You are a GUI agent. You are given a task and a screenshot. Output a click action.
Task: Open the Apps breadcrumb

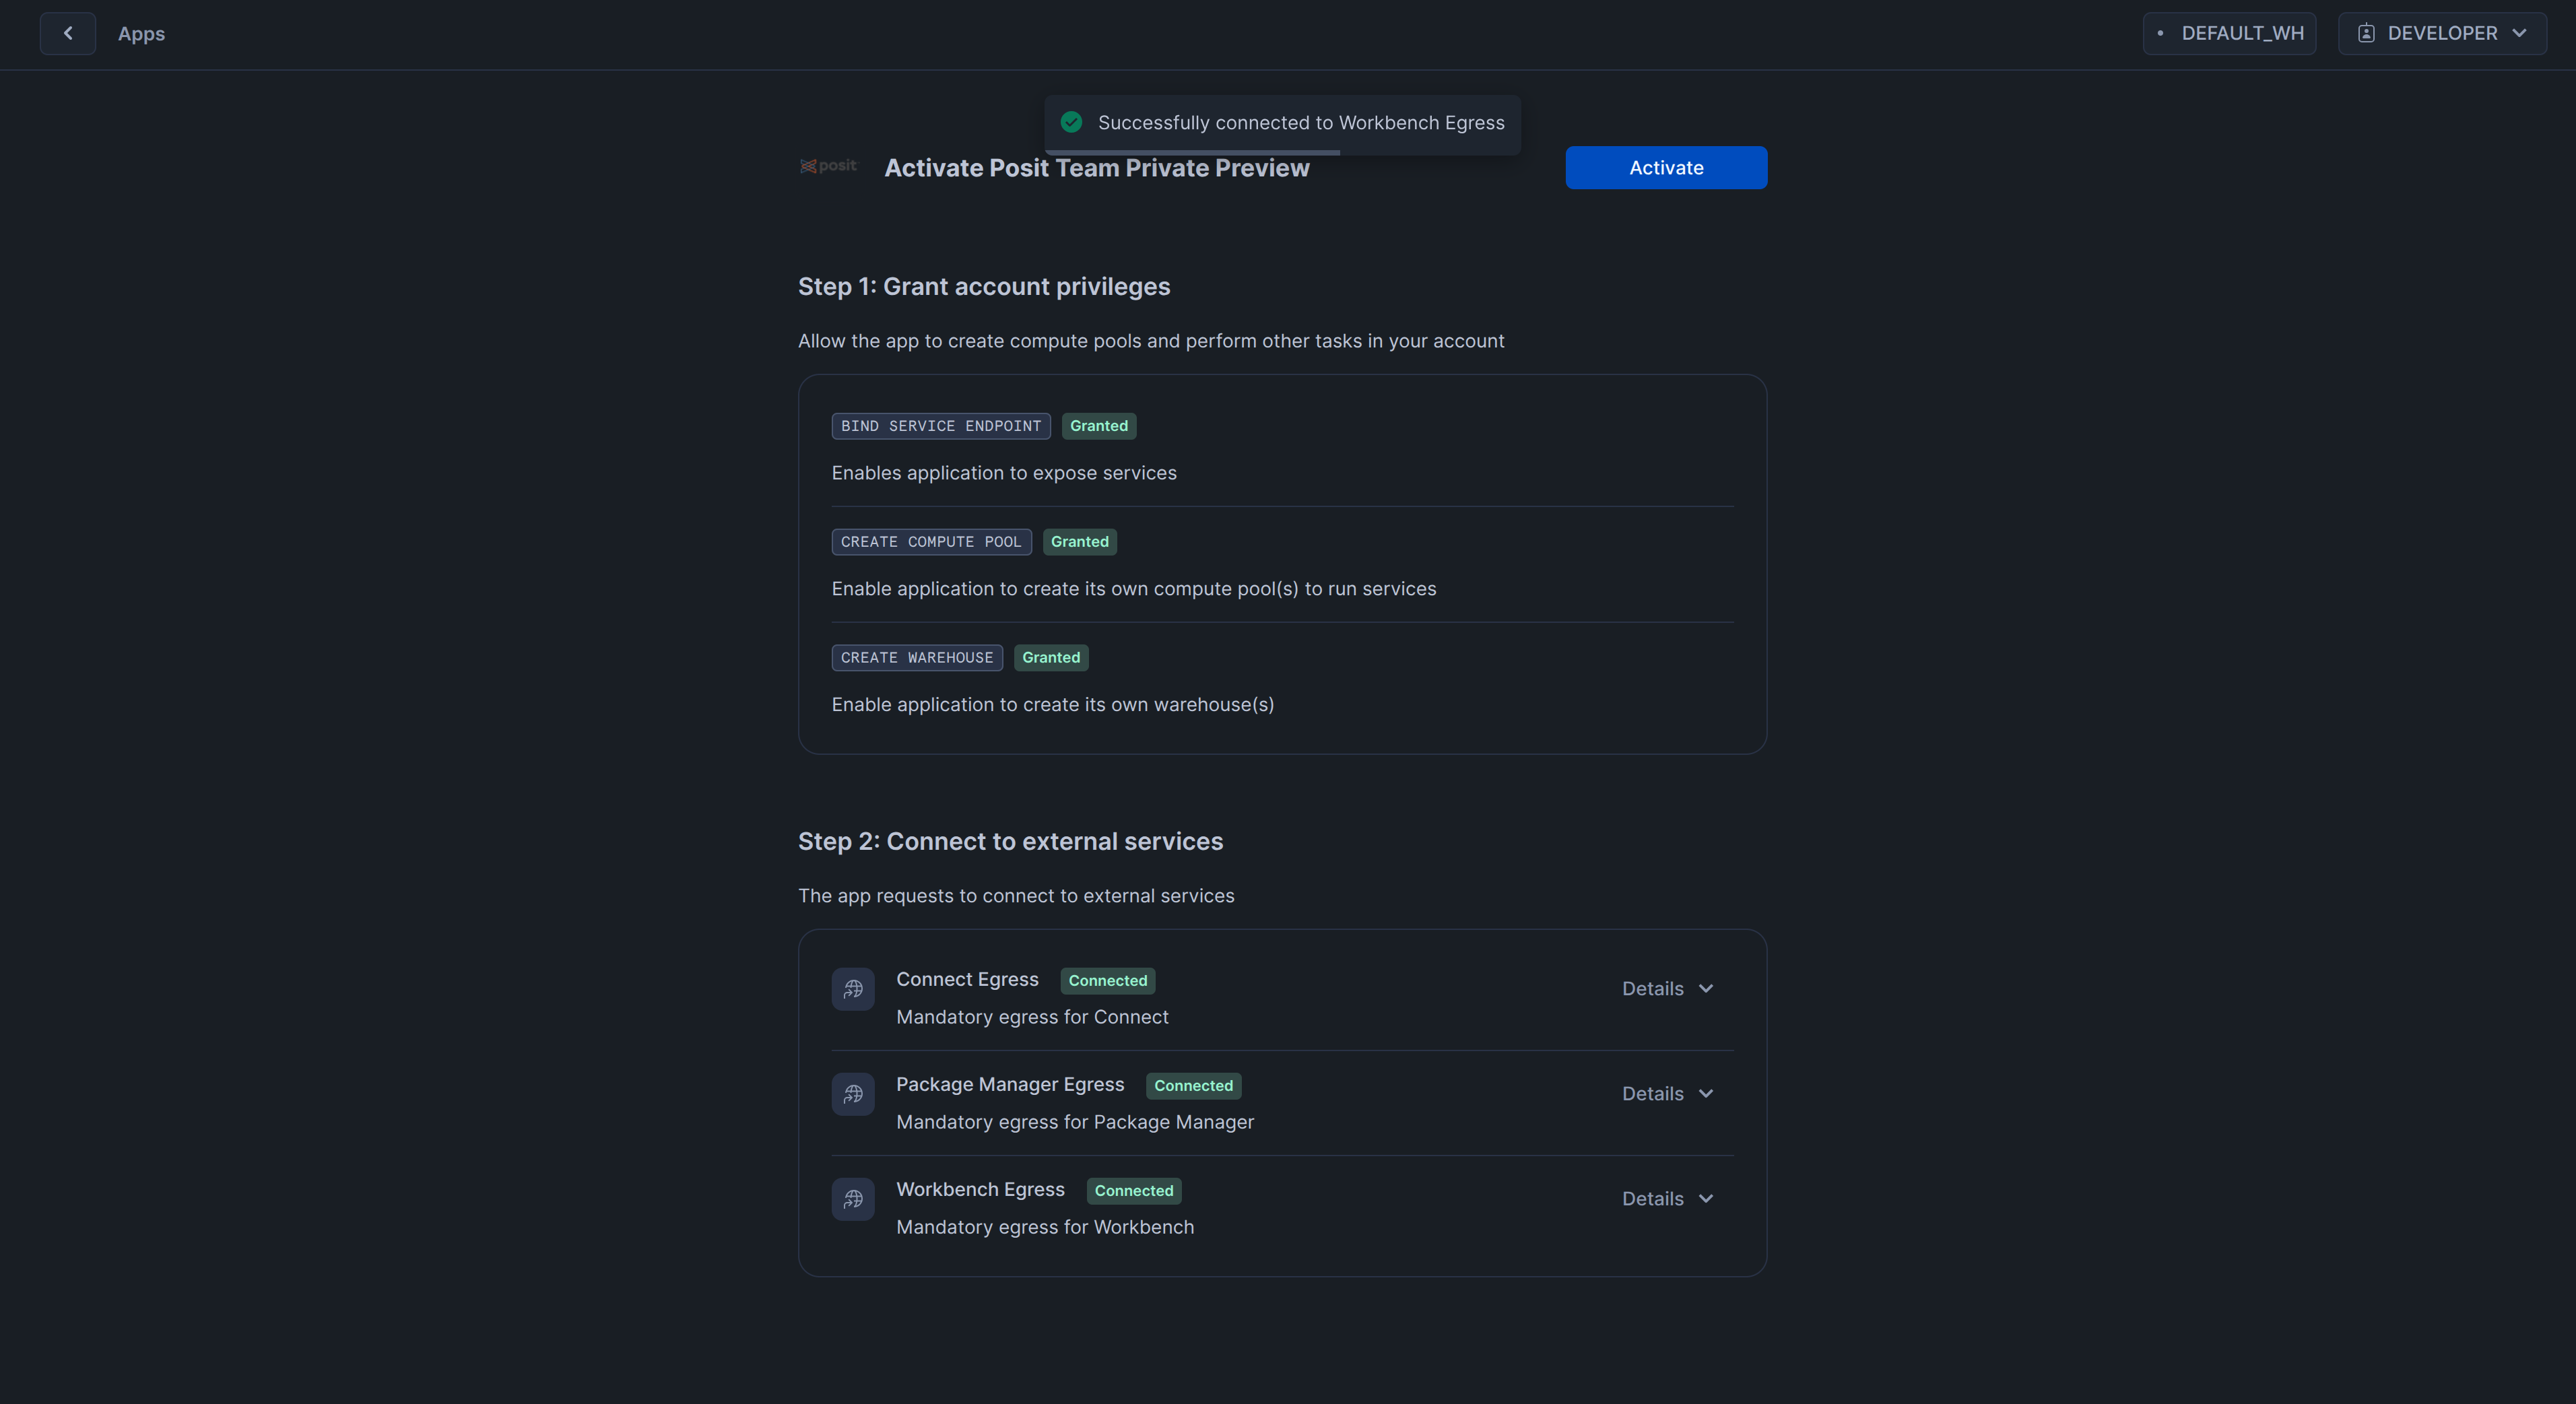click(141, 33)
